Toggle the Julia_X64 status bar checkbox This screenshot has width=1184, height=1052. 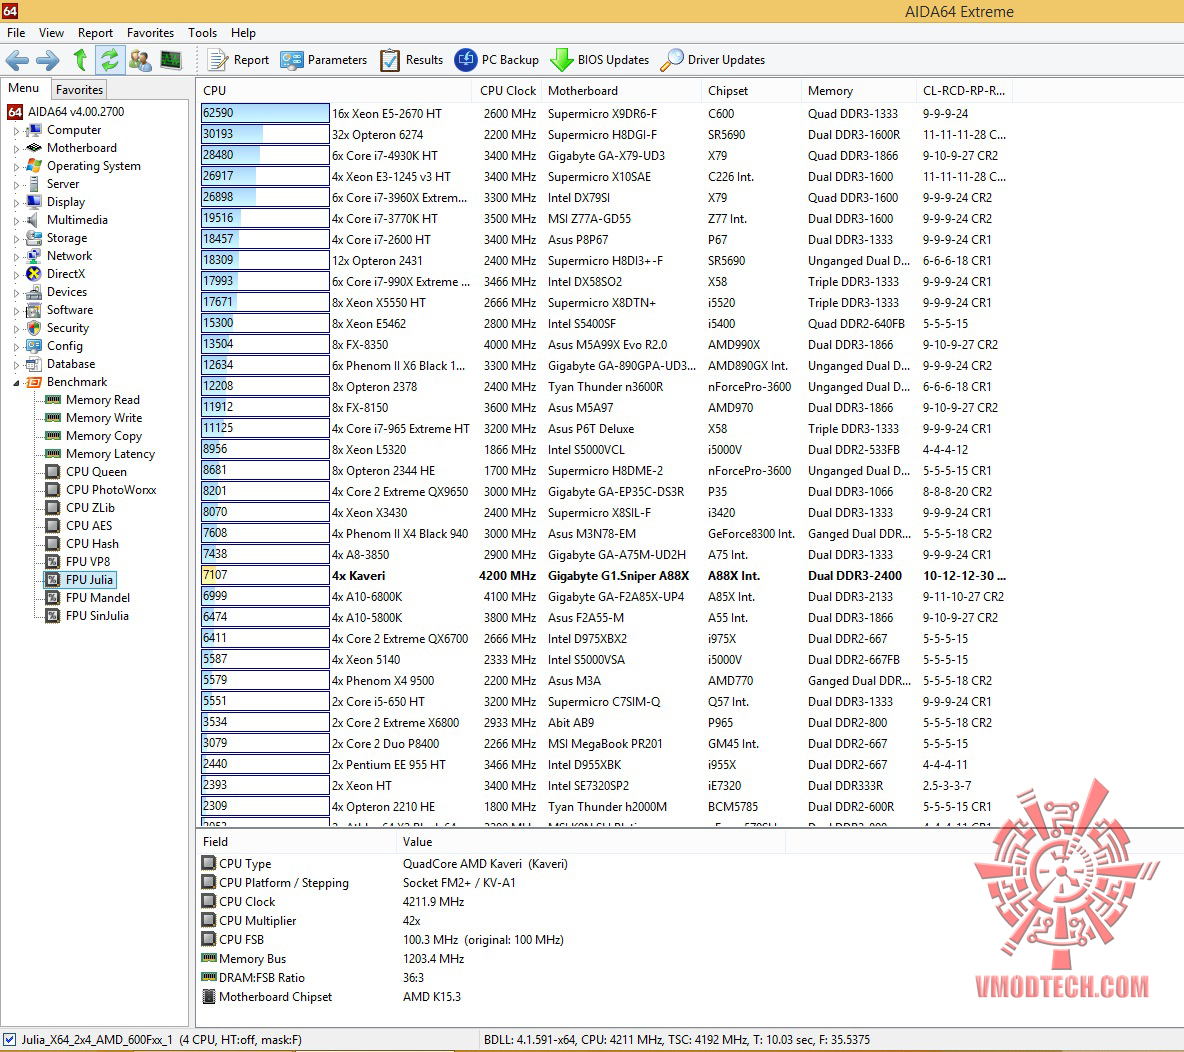(x=9, y=1039)
